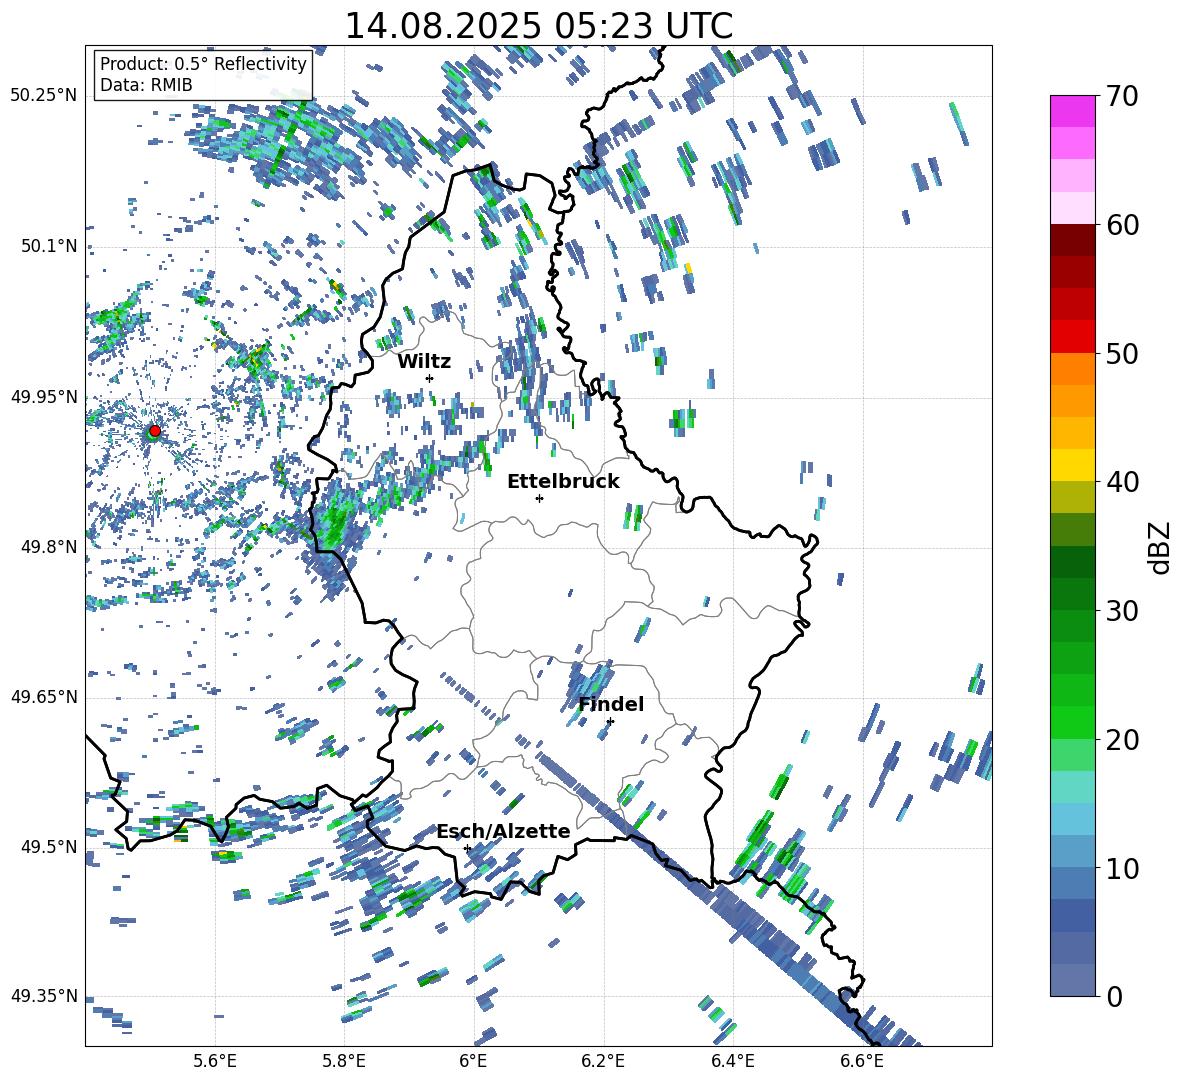Click the 6.4°E longitude label
1184x1081 pixels.
click(x=732, y=1061)
